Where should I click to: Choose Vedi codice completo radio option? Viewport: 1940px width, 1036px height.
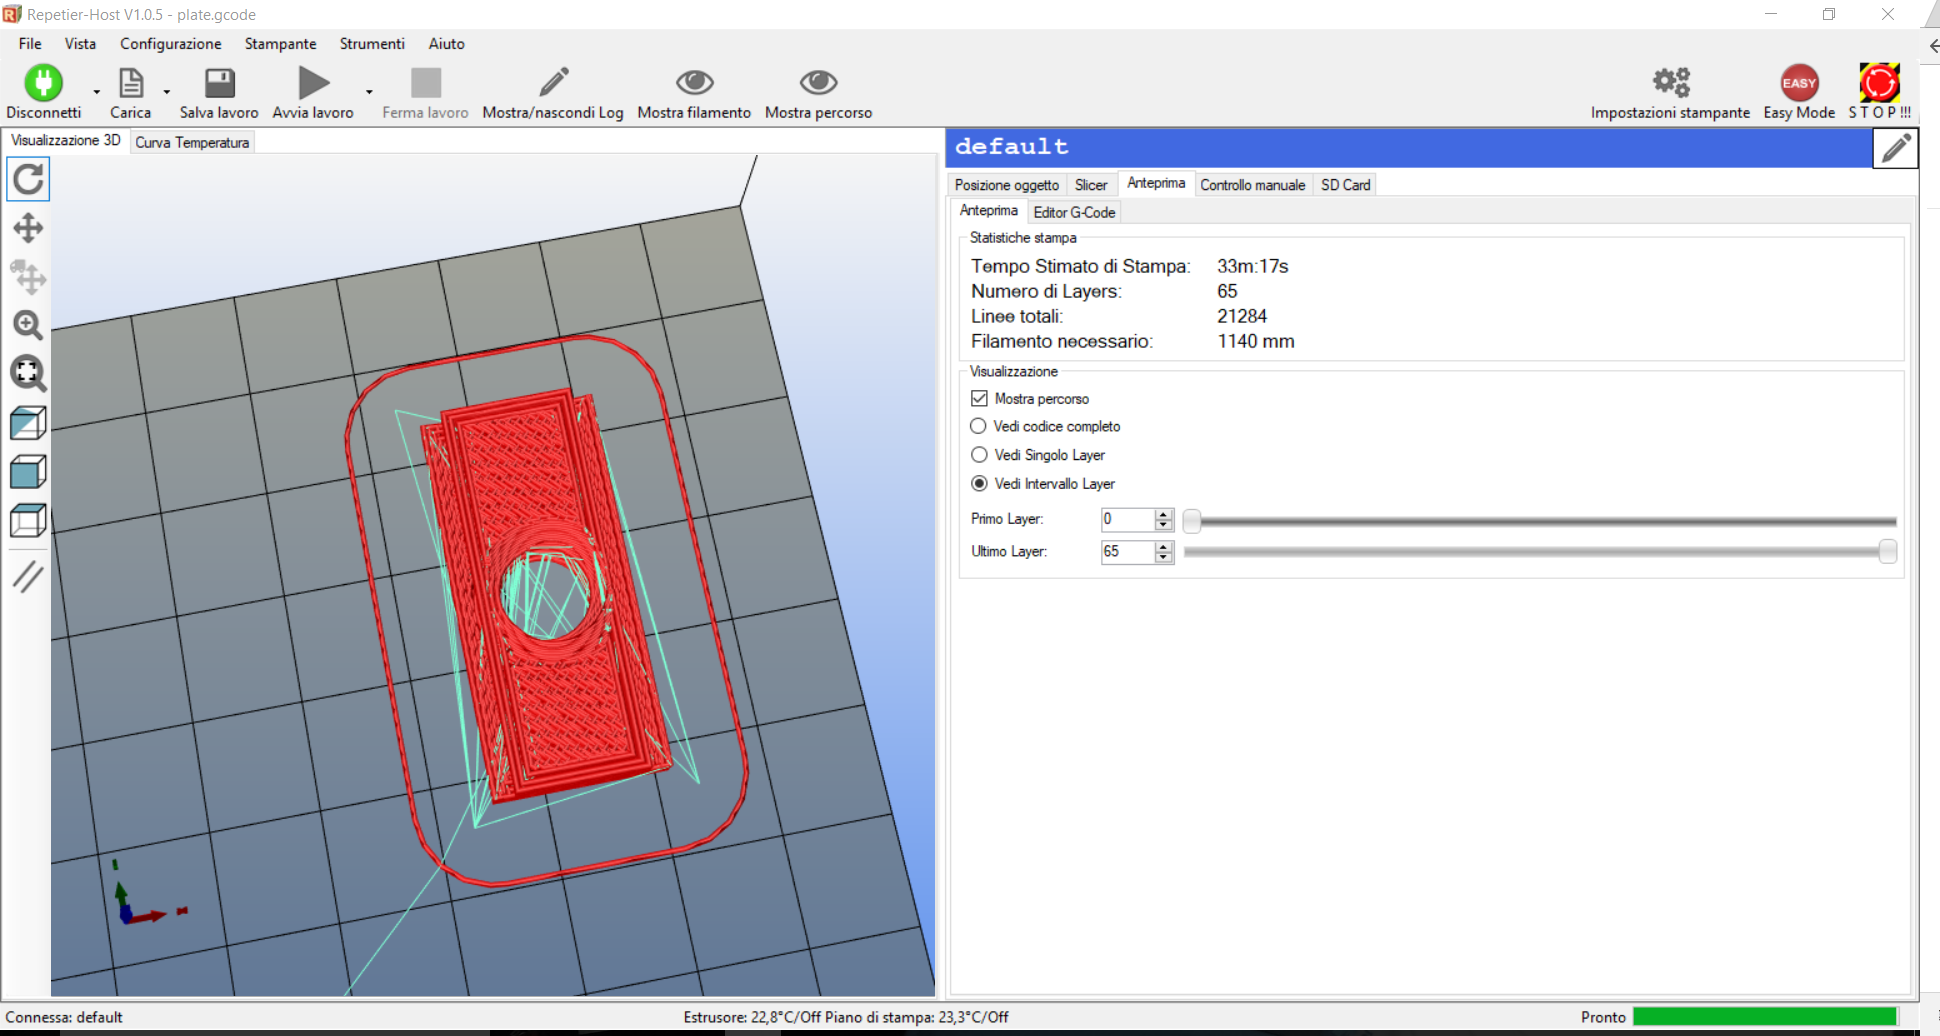[979, 426]
